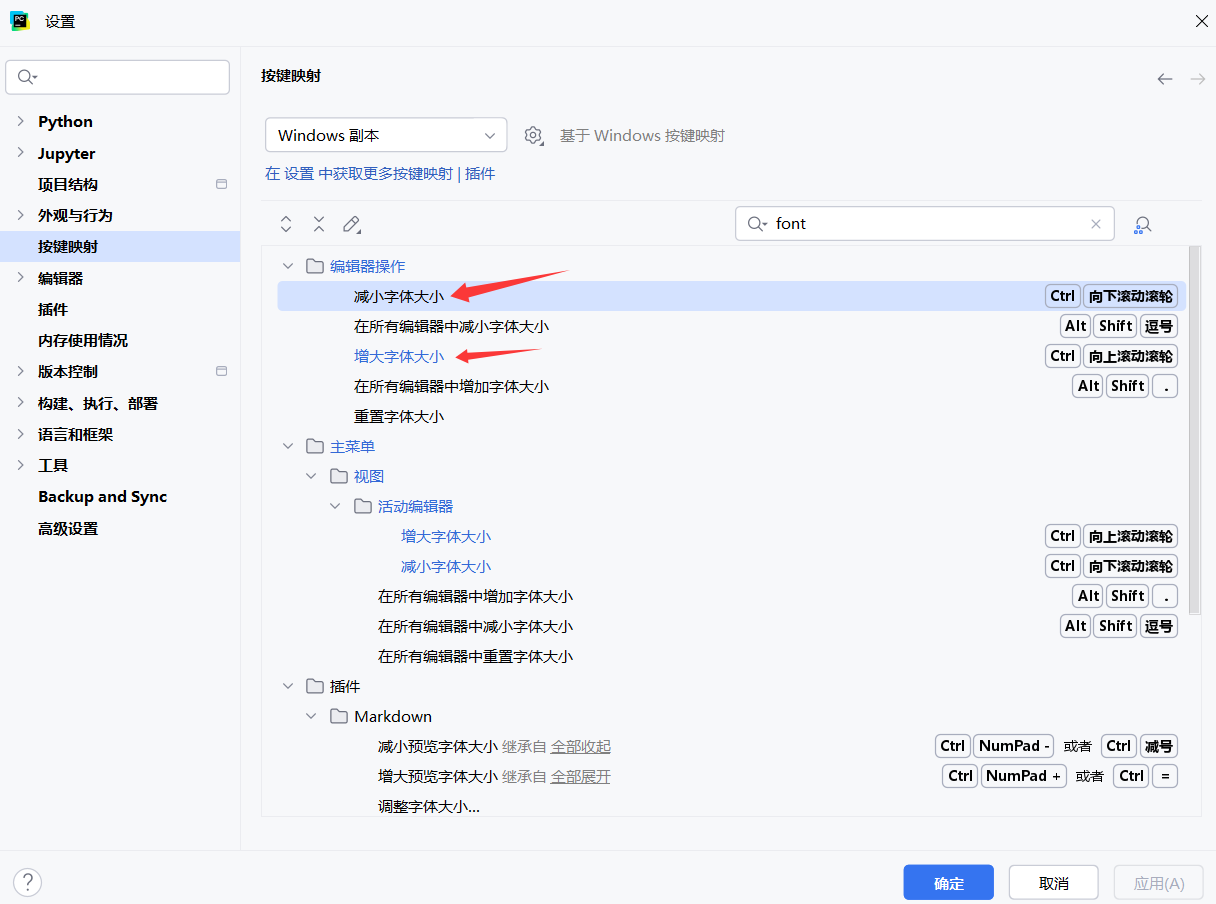The width and height of the screenshot is (1216, 904).
Task: Select the Backup and Sync page
Action: [102, 497]
